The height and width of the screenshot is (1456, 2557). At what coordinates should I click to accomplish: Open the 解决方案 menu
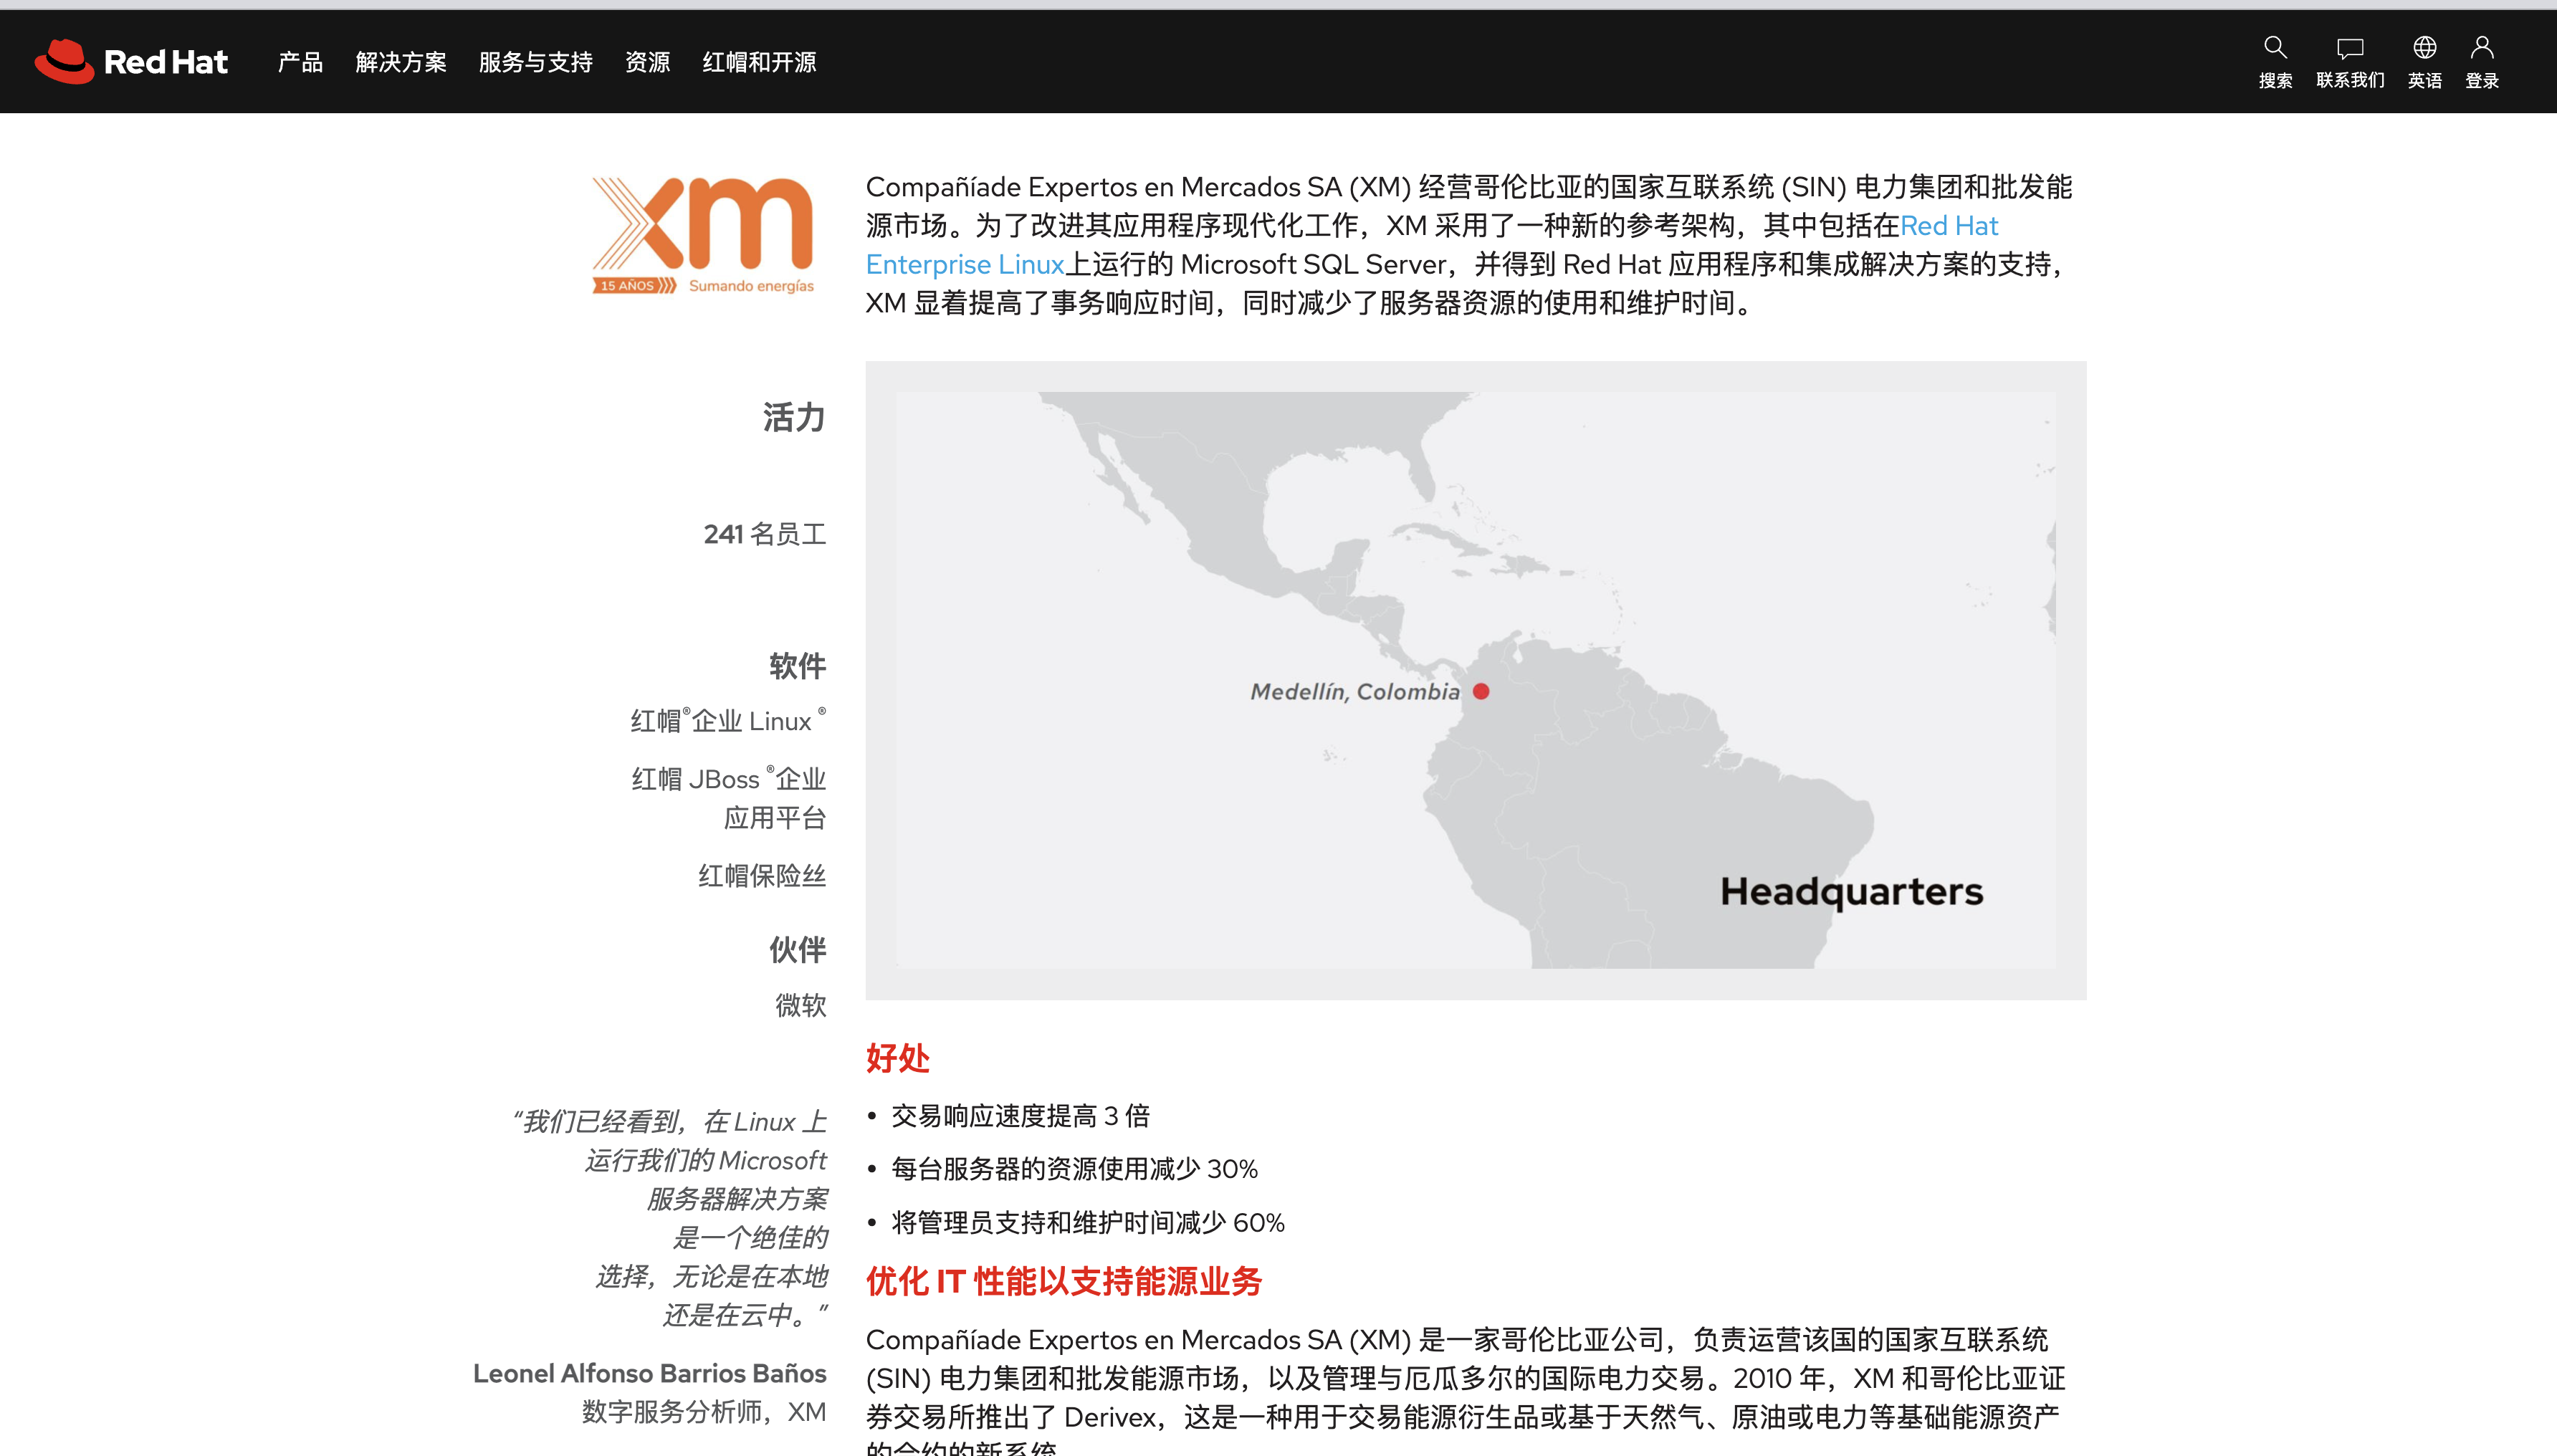[401, 62]
